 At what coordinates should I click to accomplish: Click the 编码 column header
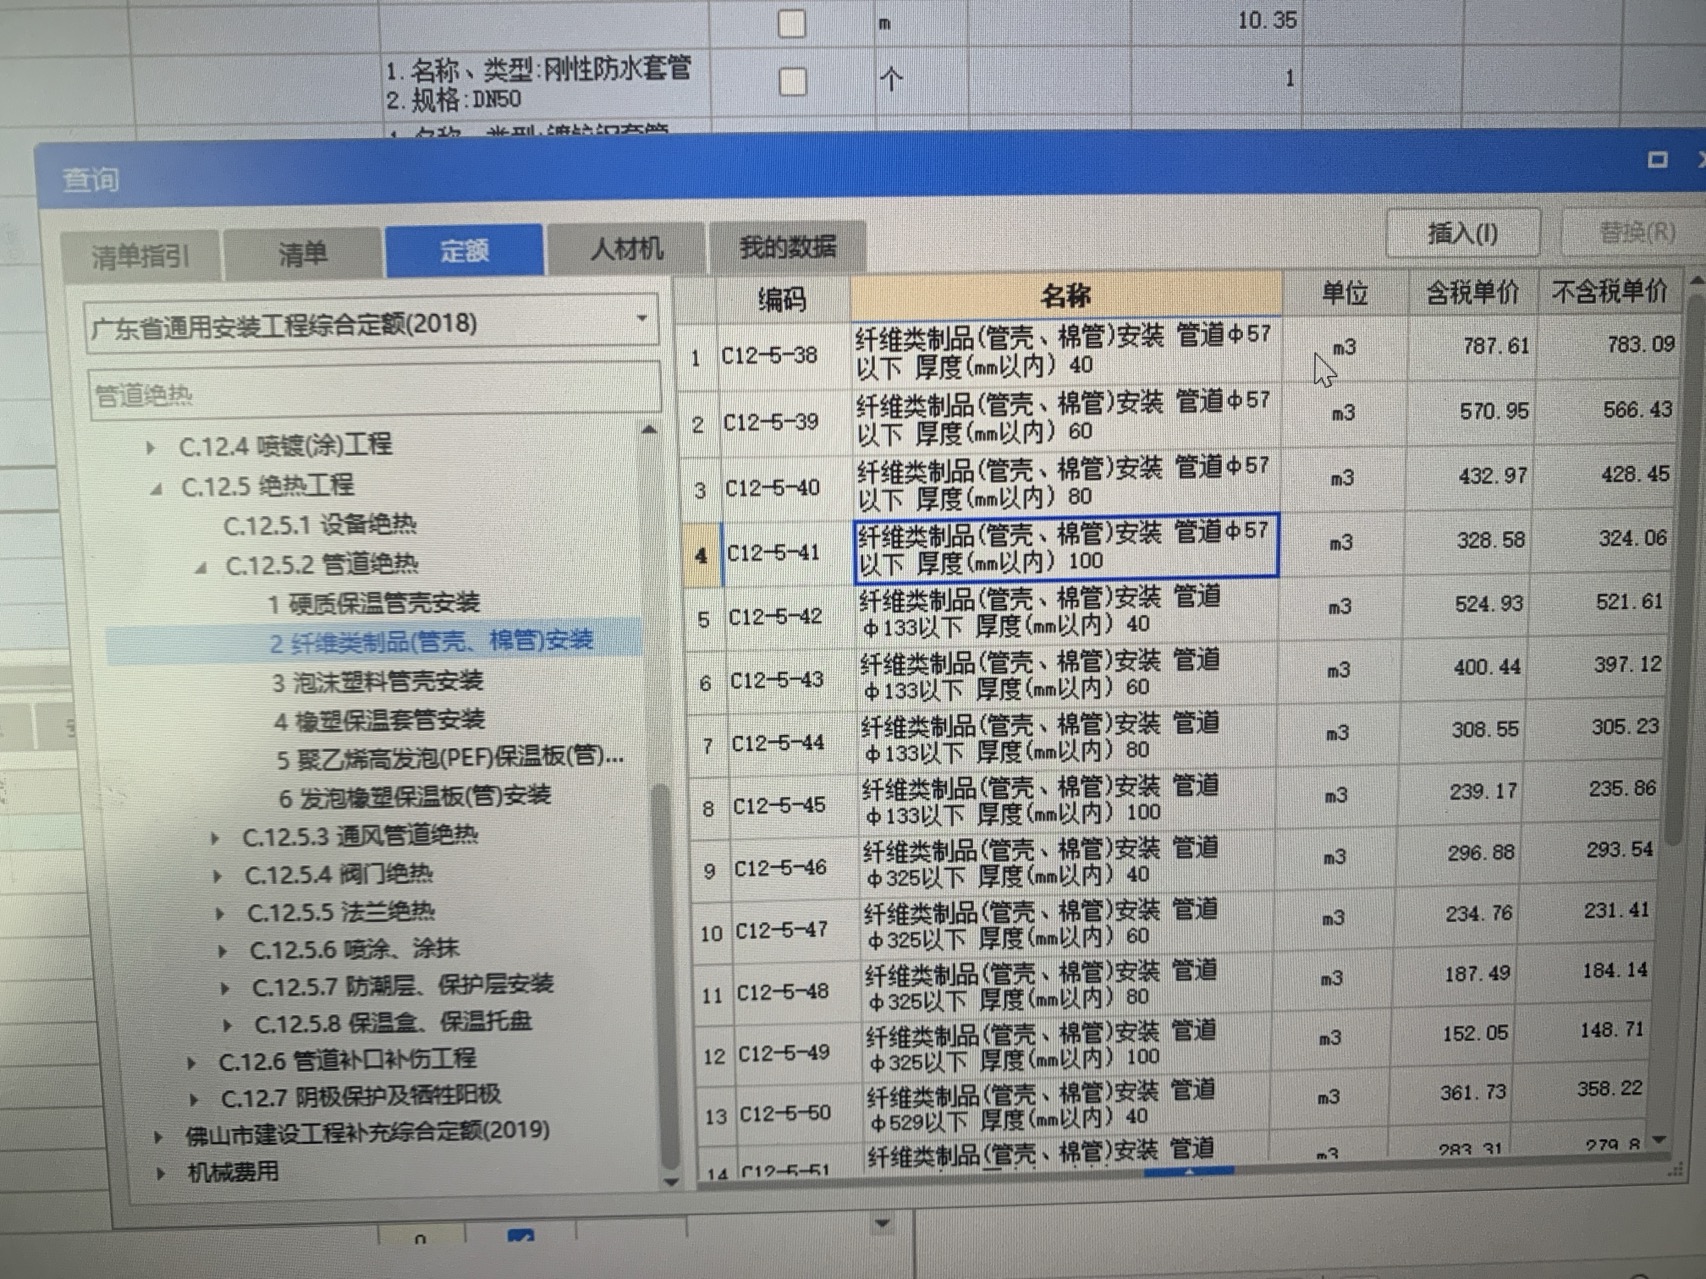[x=782, y=299]
